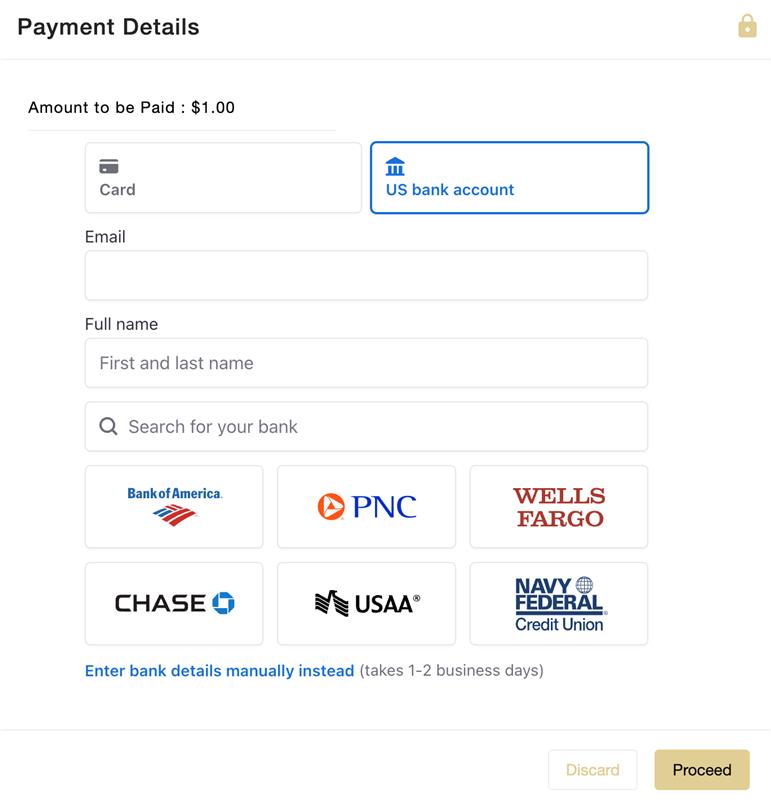Click the Amount to be Paid text
Viewport: 771px width, 800px height.
point(132,108)
